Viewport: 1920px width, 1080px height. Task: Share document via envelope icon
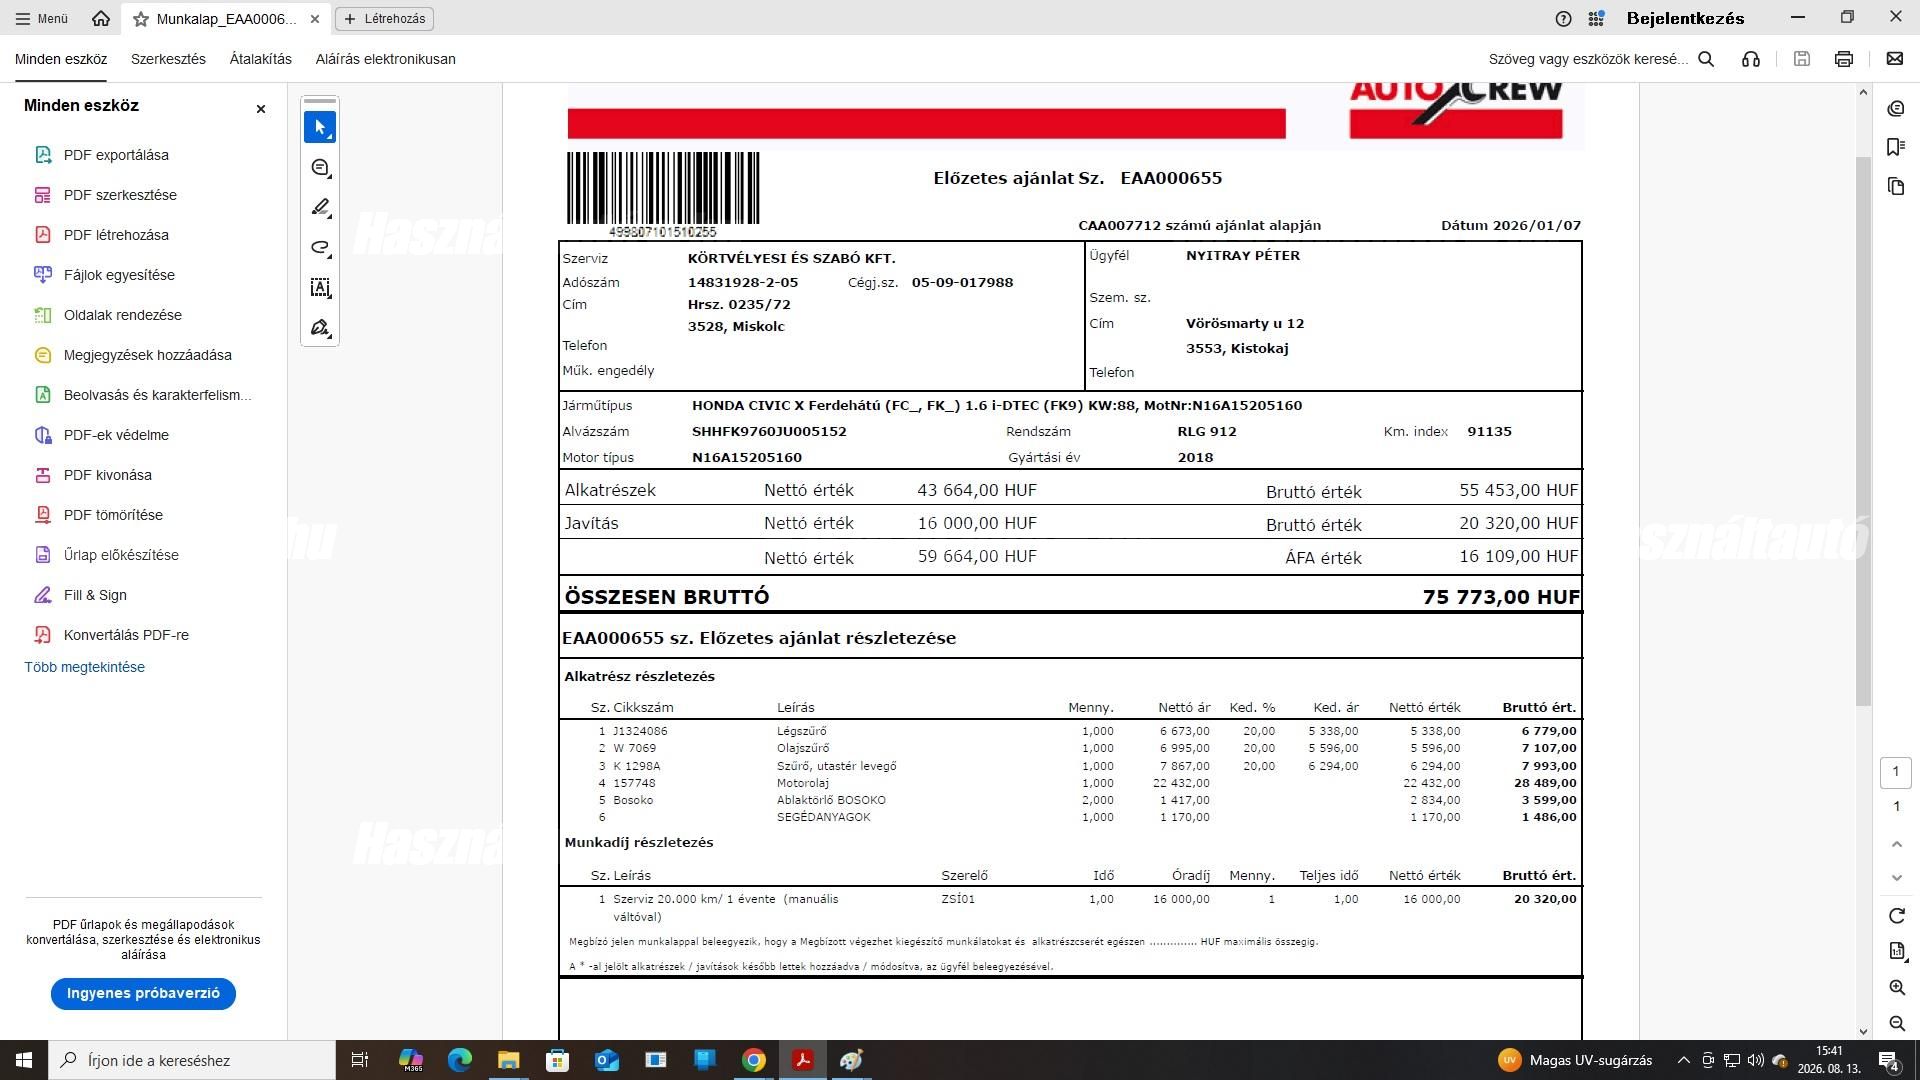(1895, 59)
